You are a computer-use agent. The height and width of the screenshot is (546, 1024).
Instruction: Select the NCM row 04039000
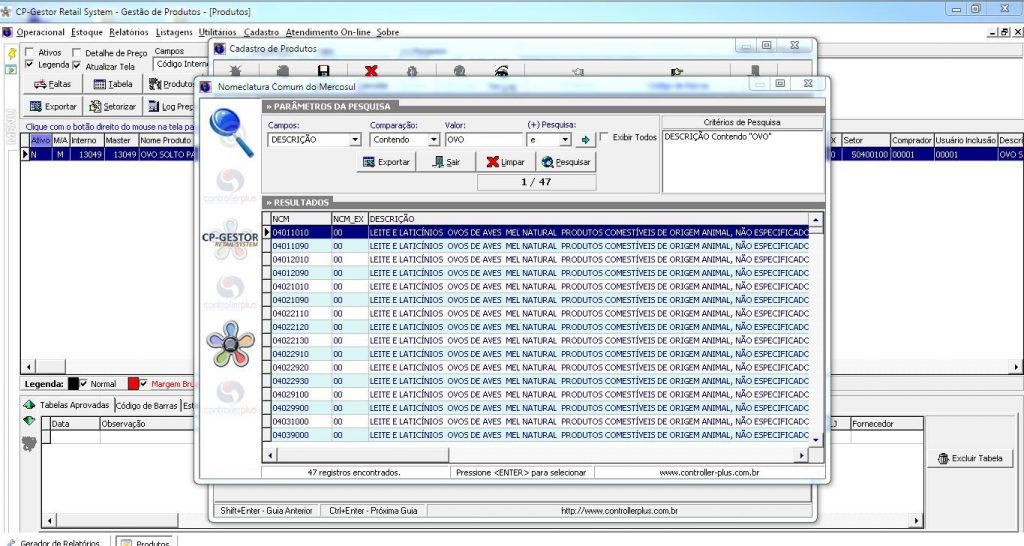[x=539, y=435]
